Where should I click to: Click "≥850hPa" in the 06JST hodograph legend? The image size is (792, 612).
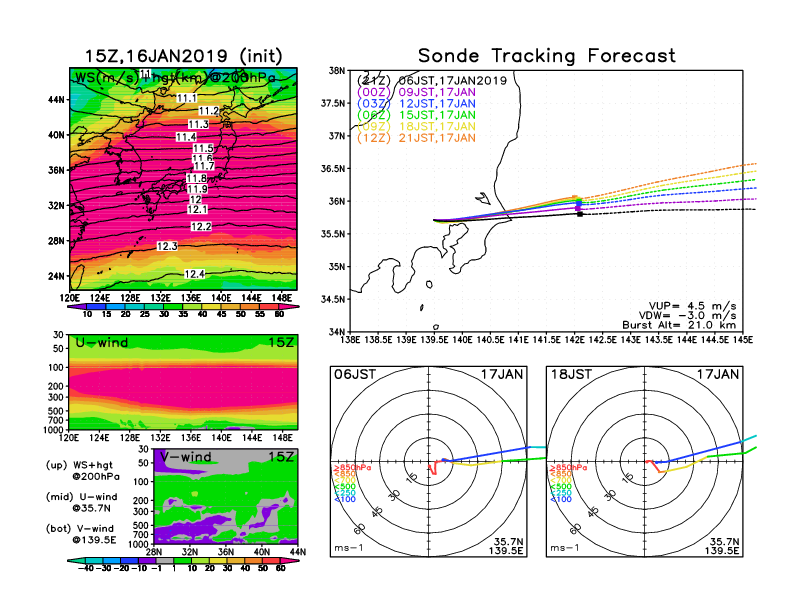[x=352, y=468]
